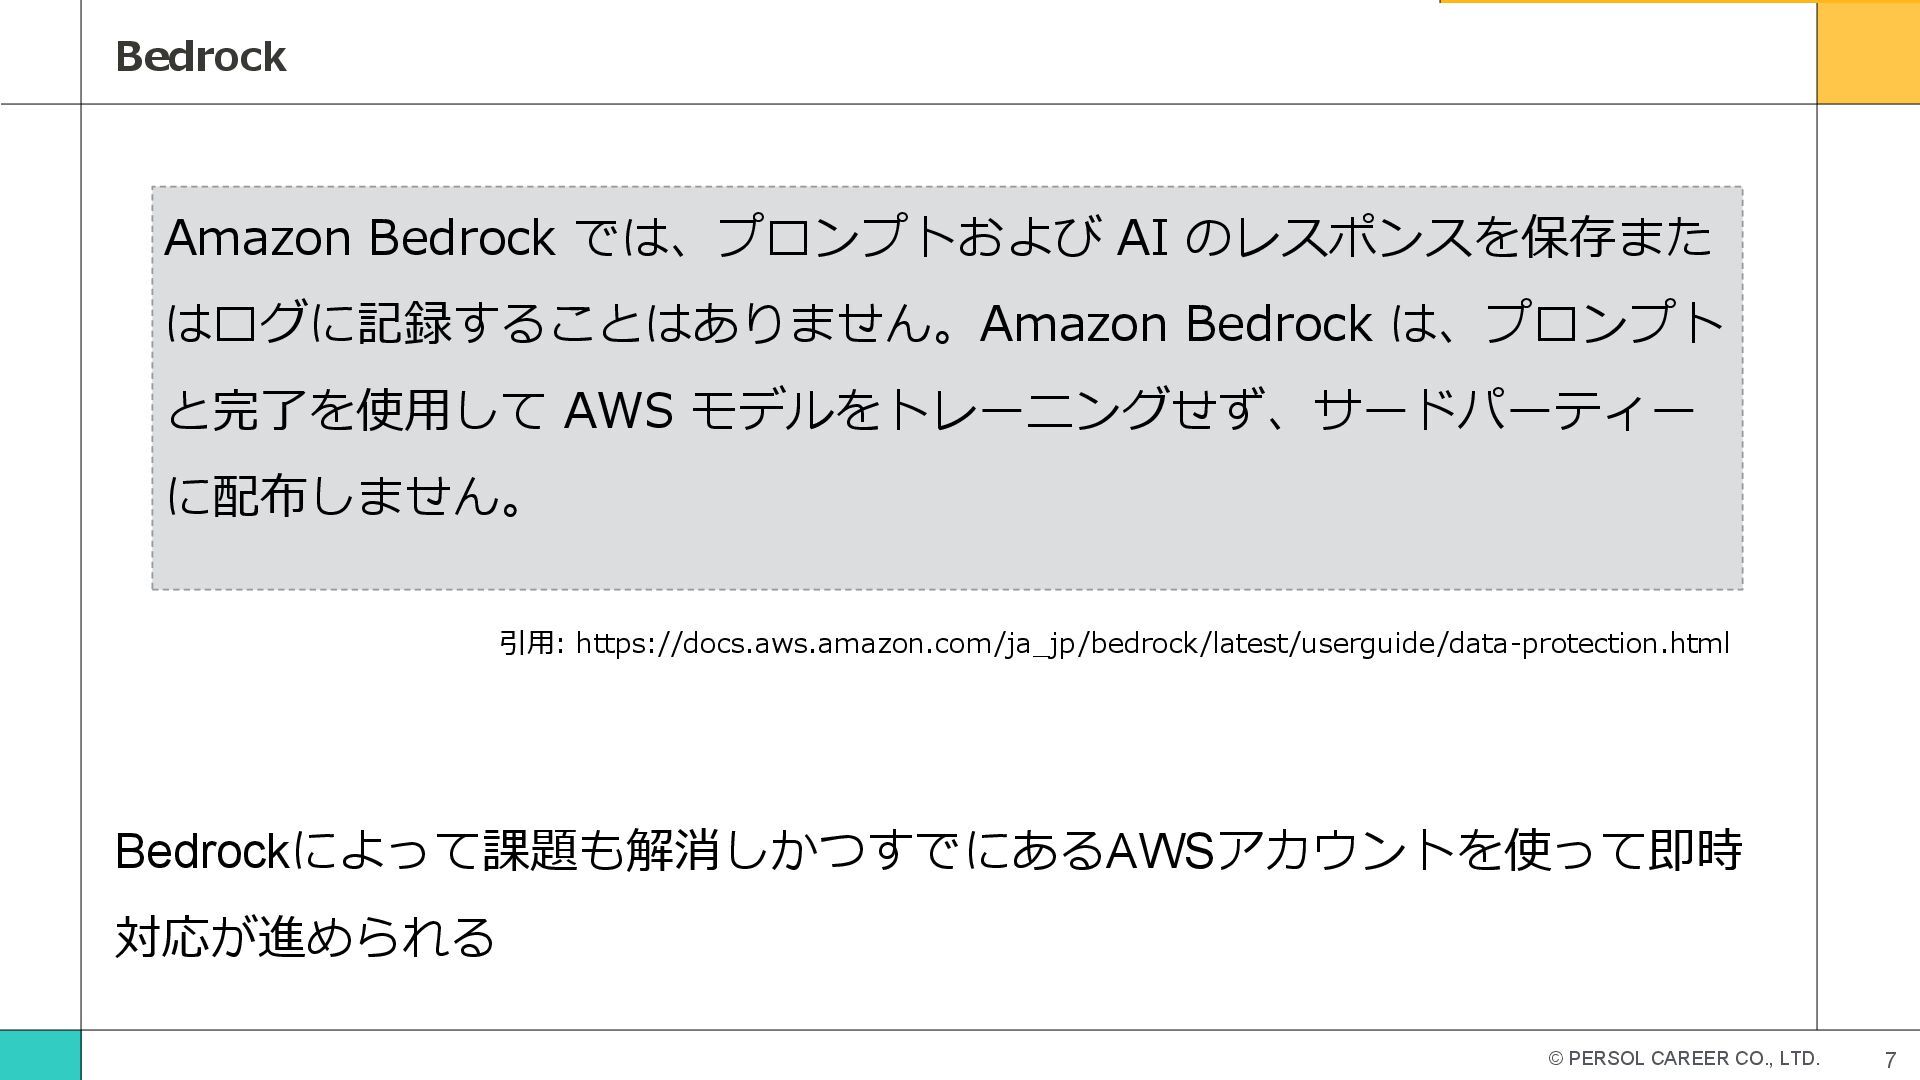Click quote line starting with 'と完了を使用して'
Viewport: 1920px width, 1080px height.
930,410
